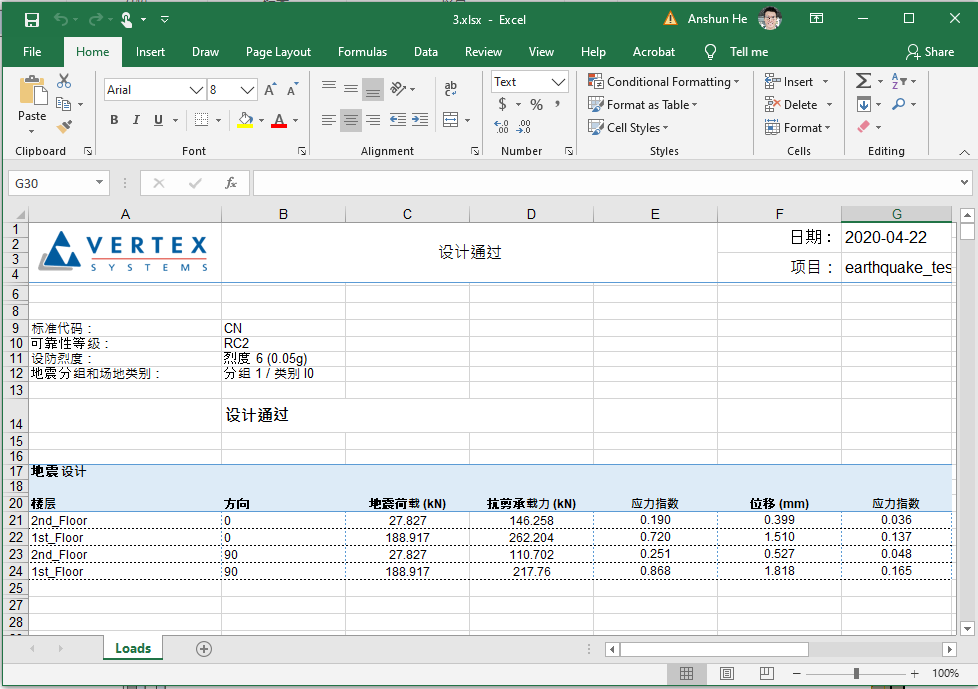Click the Cut scissors icon
Image resolution: width=978 pixels, height=689 pixels.
(x=64, y=81)
